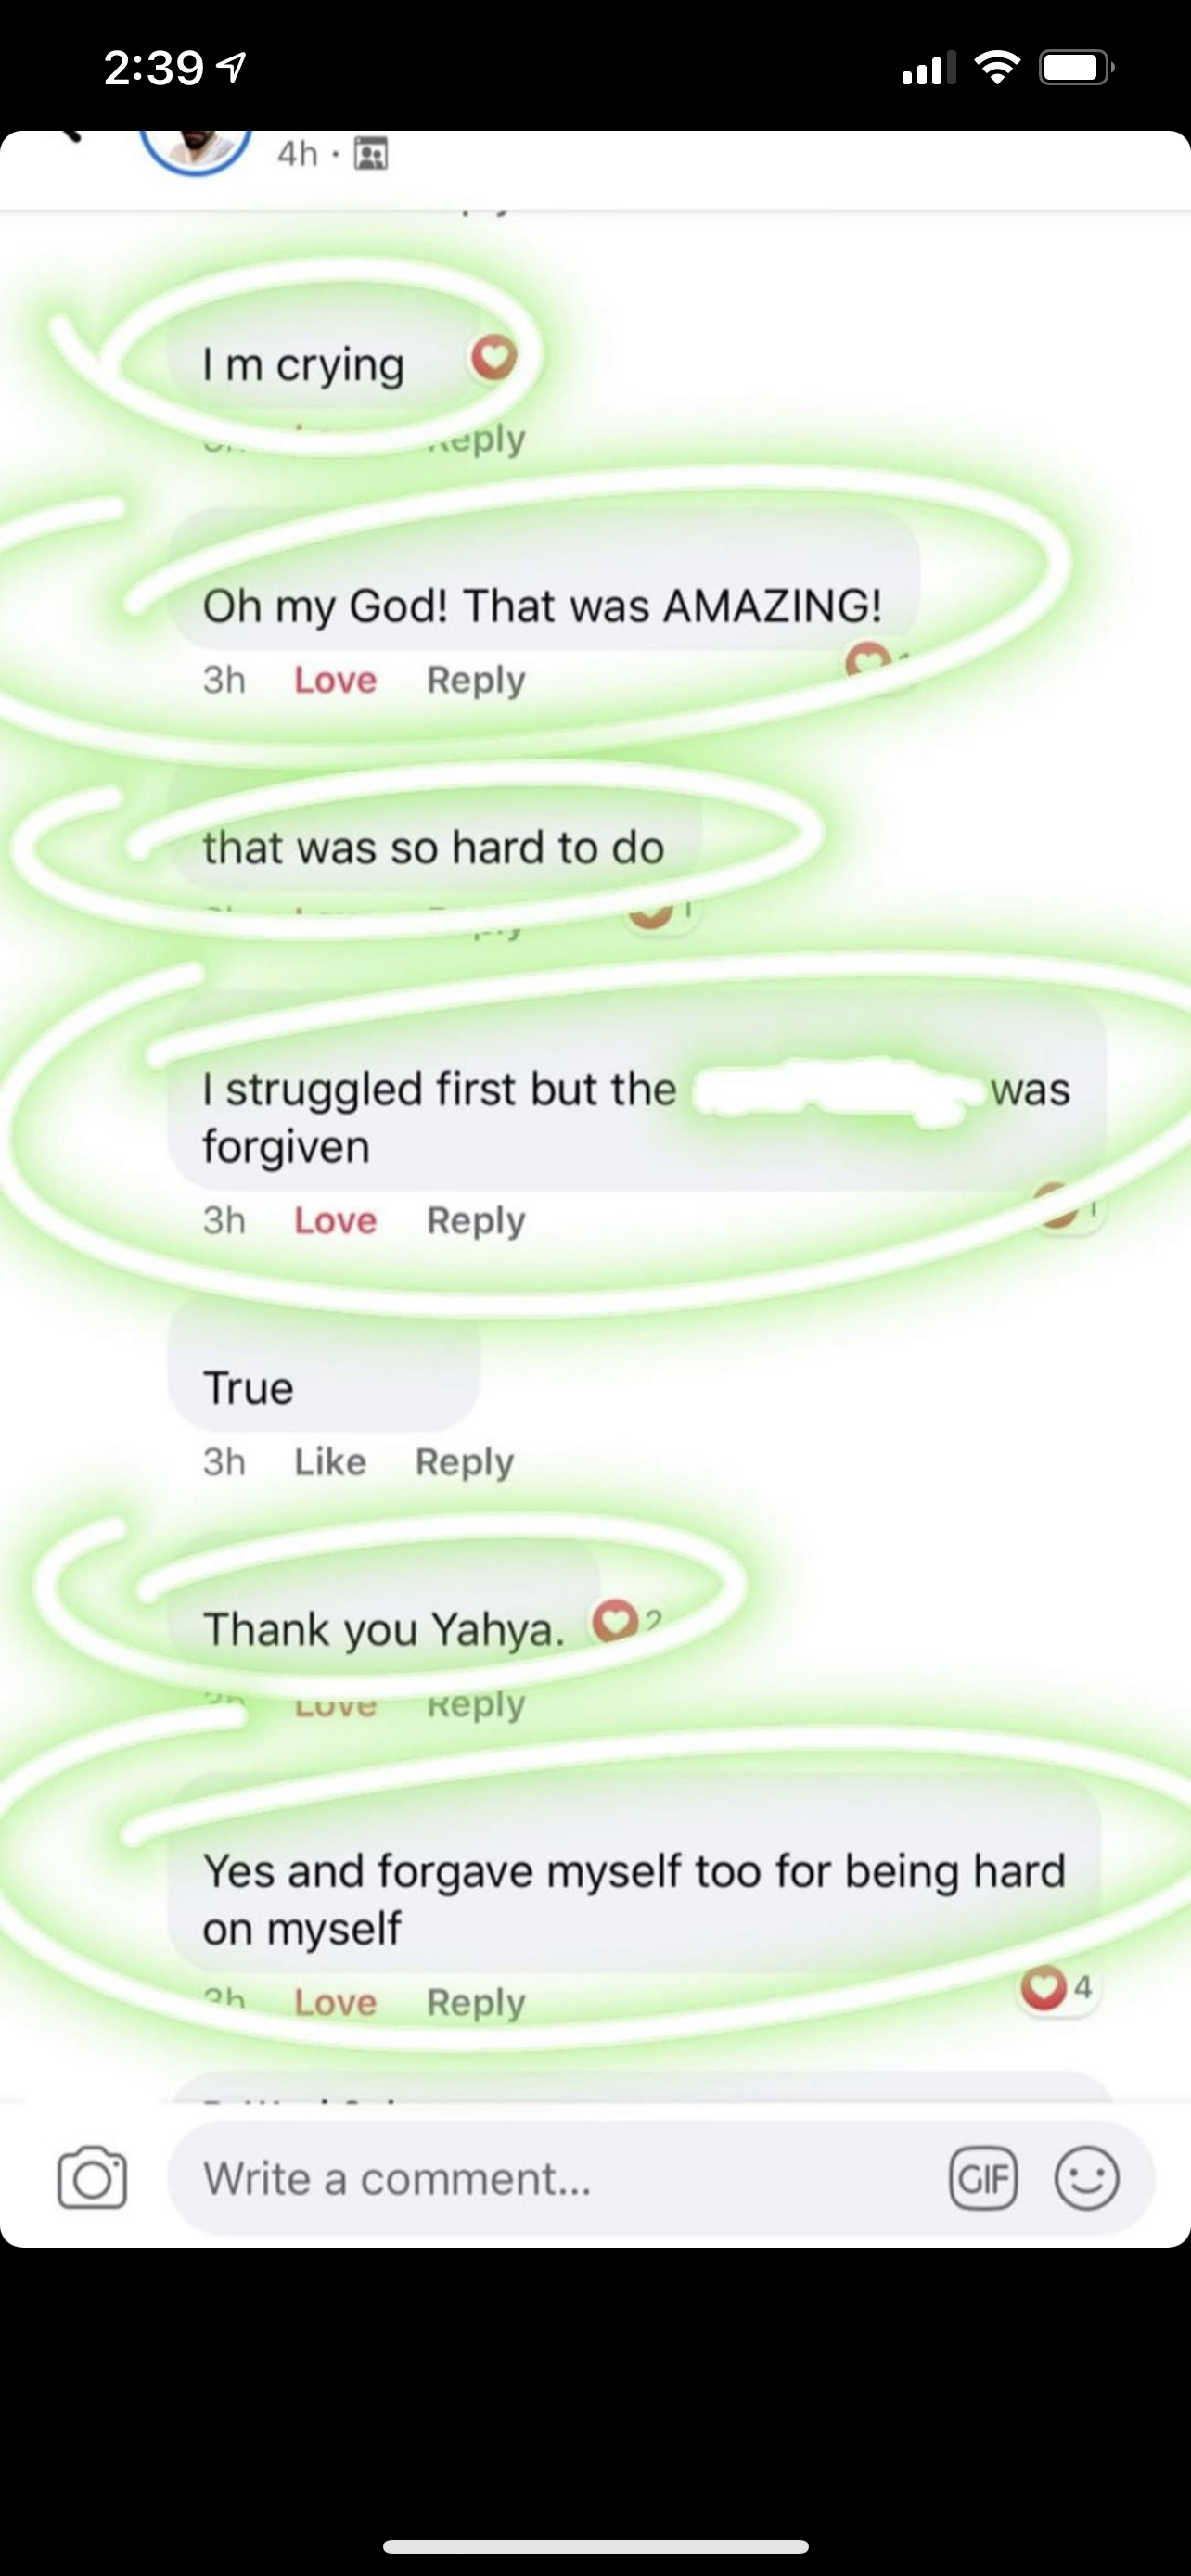Image resolution: width=1191 pixels, height=2576 pixels.
Task: Tap the iOS home indicator bar
Action: [596, 2547]
